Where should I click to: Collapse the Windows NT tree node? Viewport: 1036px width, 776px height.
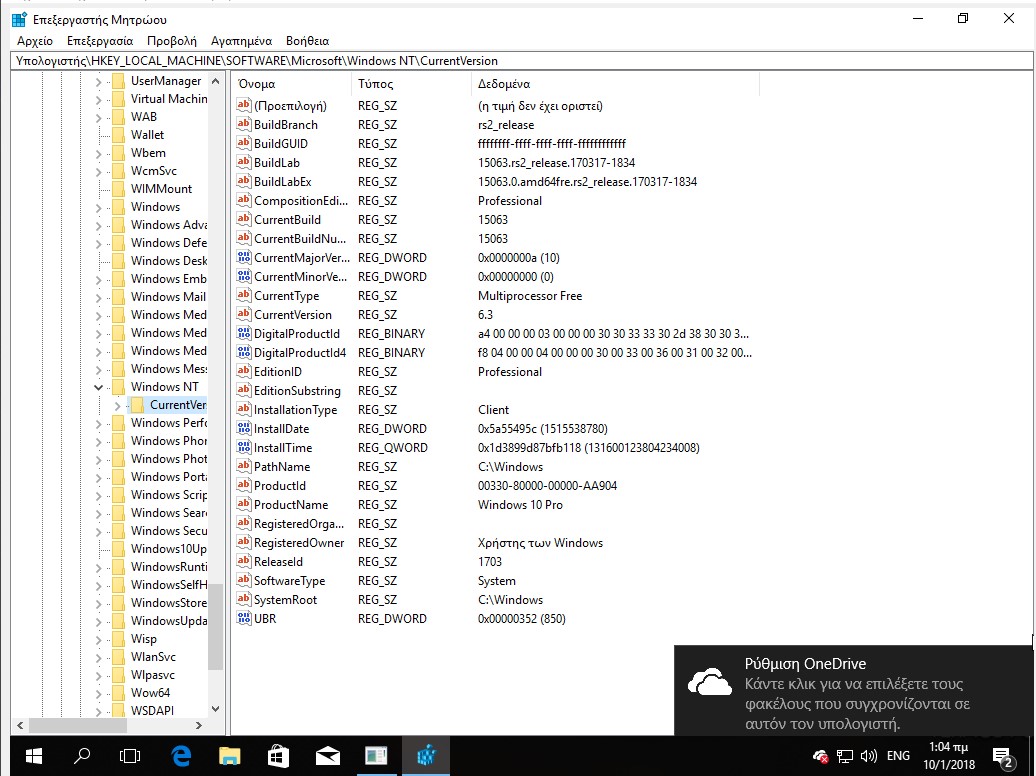(x=98, y=387)
